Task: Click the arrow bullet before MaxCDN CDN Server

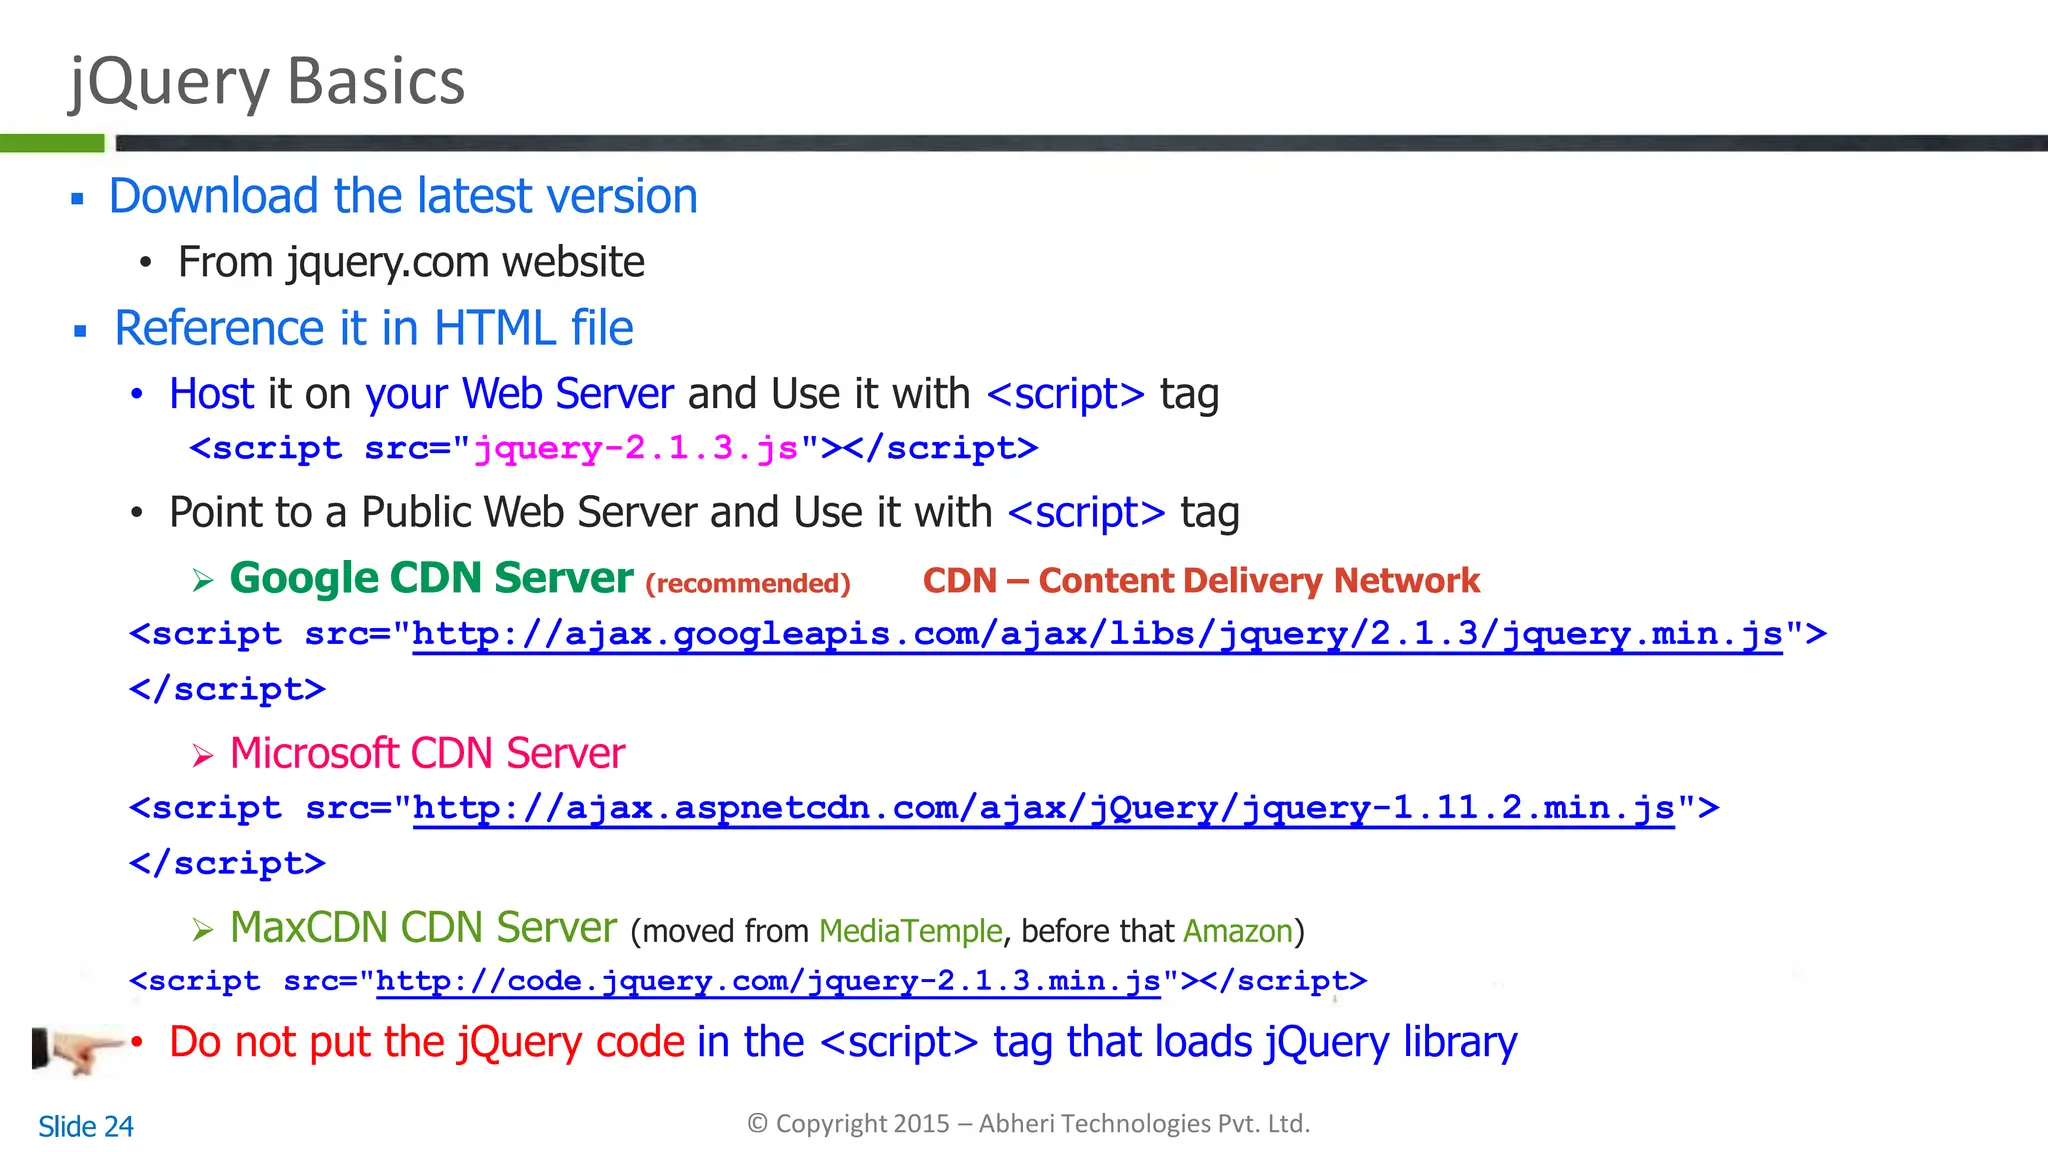Action: (x=203, y=931)
